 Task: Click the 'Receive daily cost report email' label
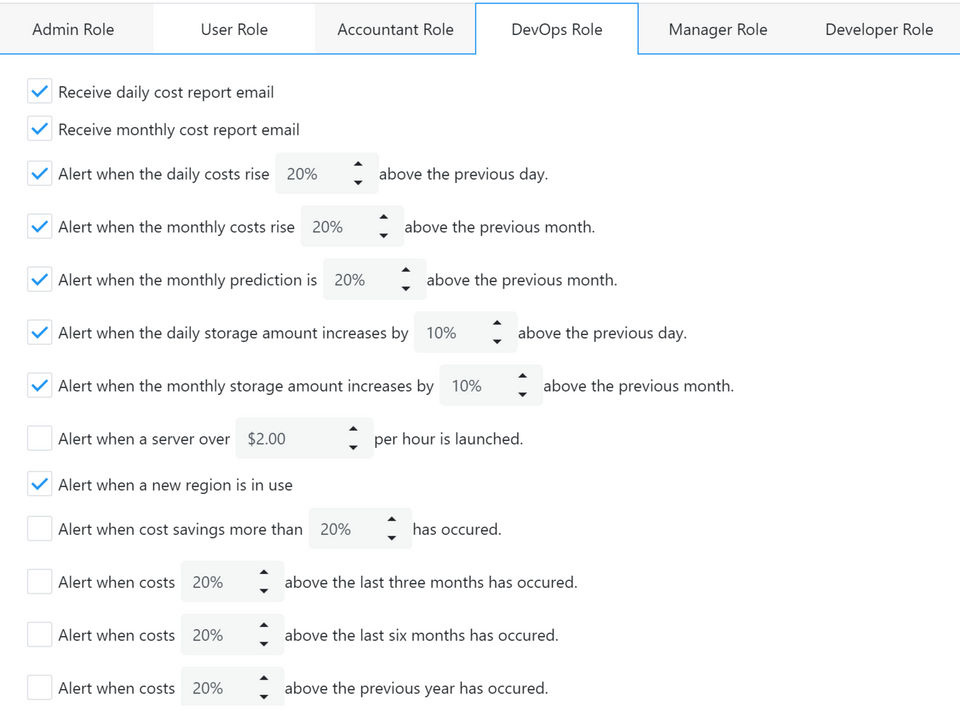(166, 92)
